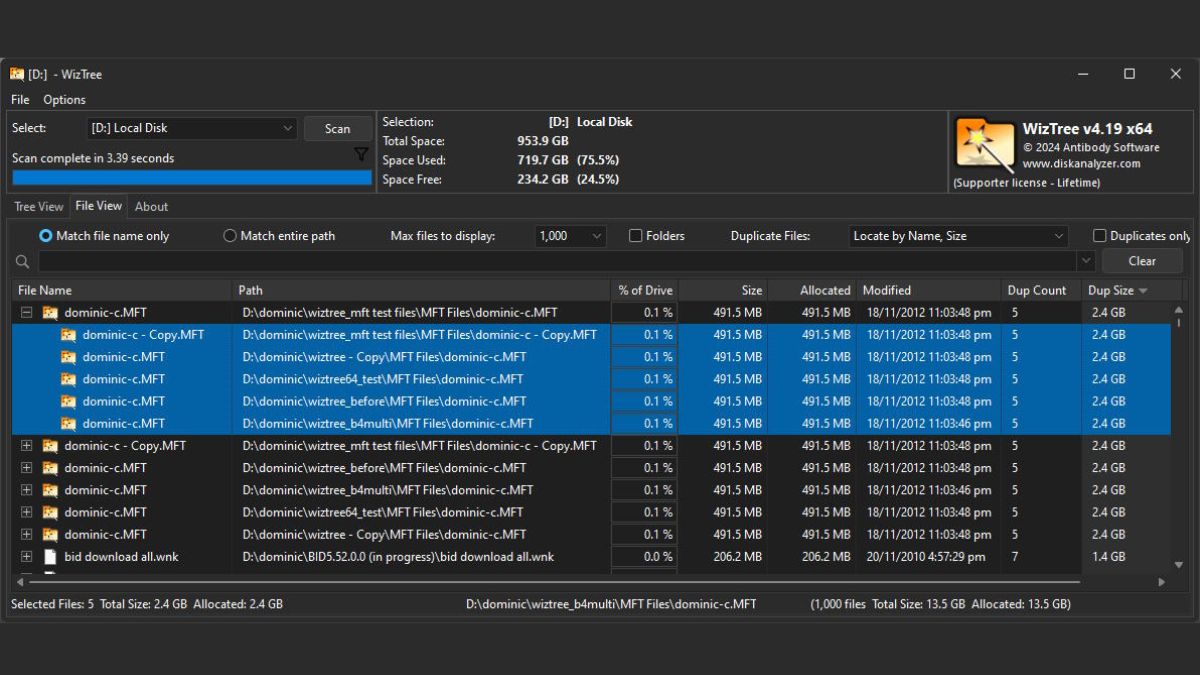Click the WizTree app icon in the title bar
The width and height of the screenshot is (1200, 675).
point(17,74)
